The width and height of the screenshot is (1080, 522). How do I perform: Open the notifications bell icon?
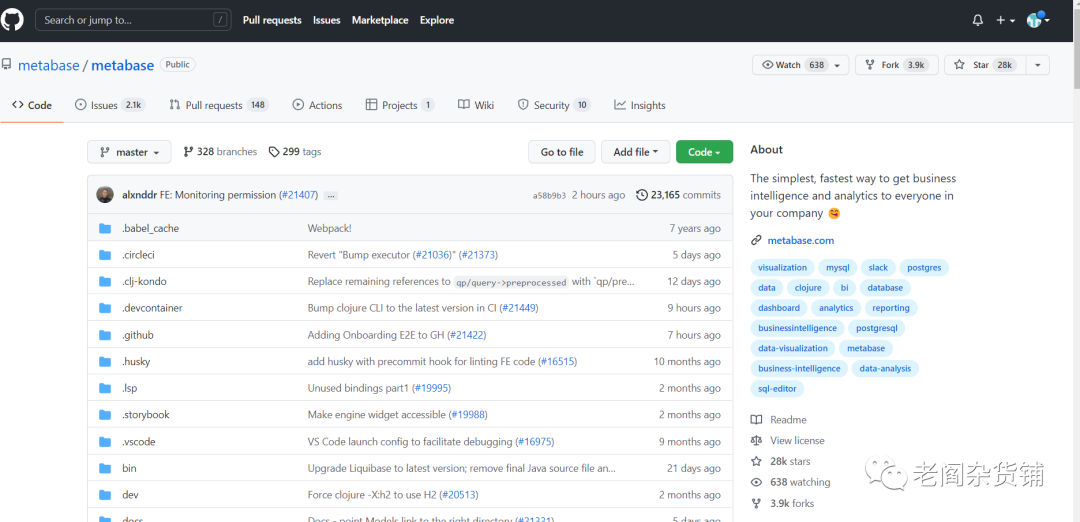tap(977, 21)
